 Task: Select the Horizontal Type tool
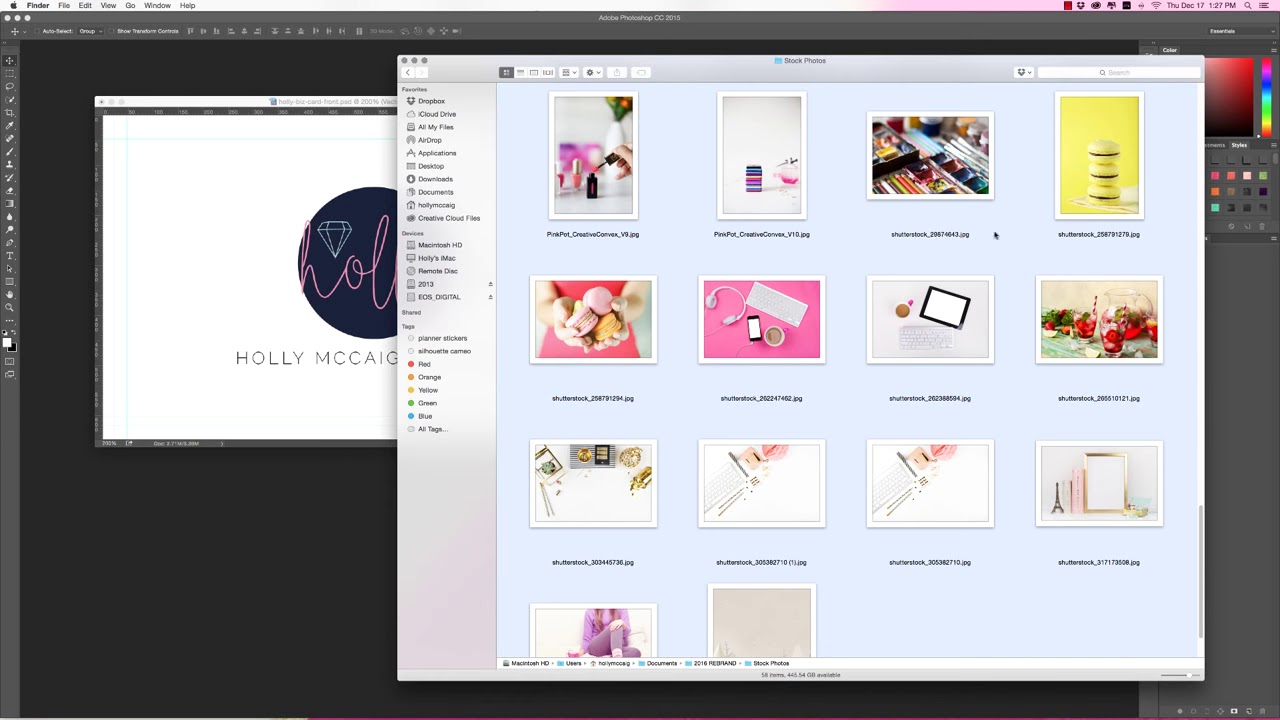(10, 256)
